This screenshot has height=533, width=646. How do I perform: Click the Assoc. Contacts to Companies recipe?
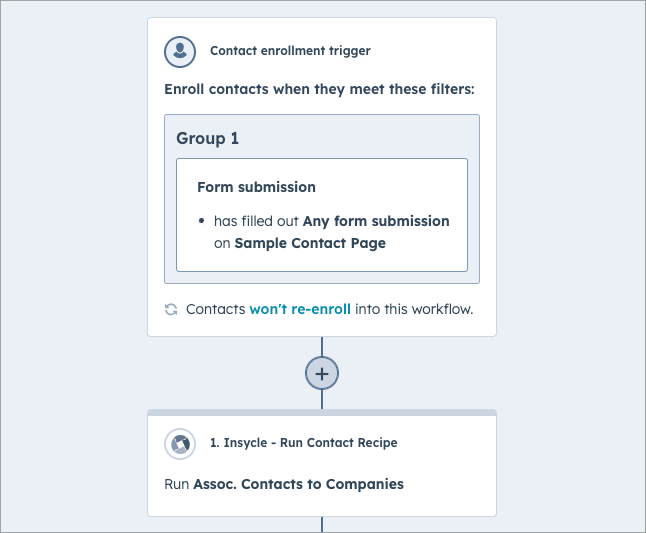298,484
